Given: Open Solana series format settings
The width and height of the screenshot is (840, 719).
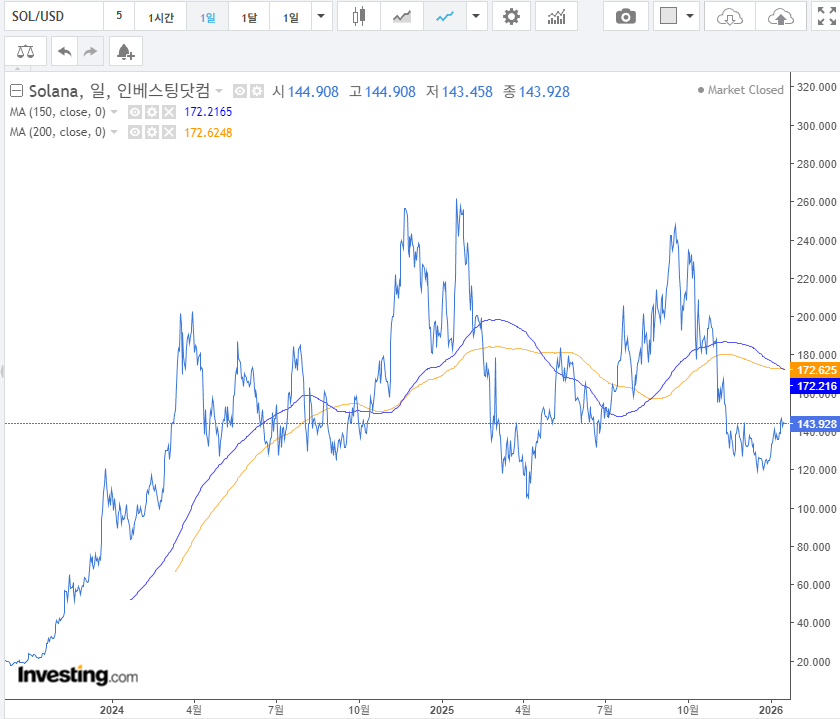Looking at the screenshot, I should click(257, 92).
